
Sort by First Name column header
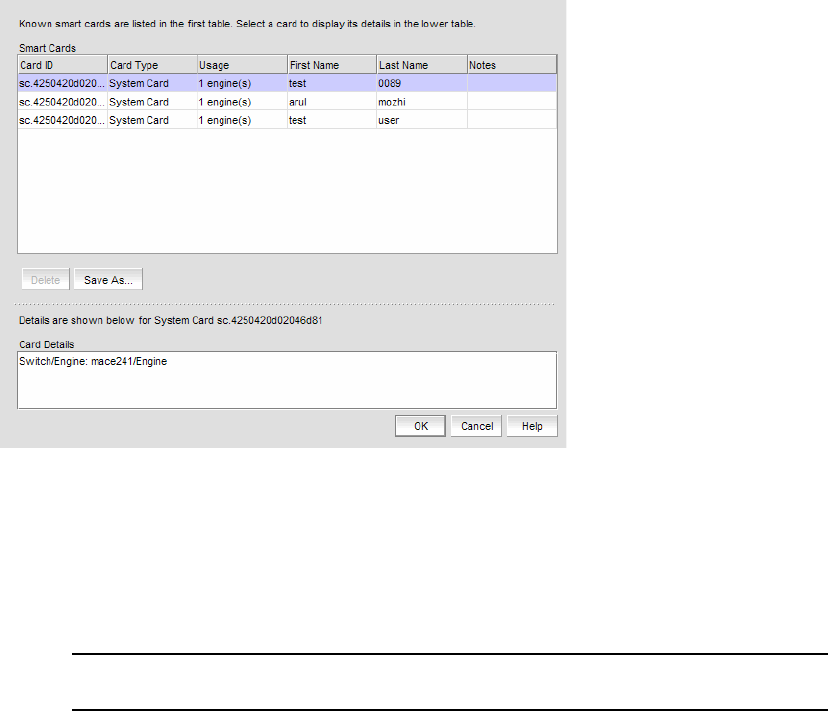330,65
